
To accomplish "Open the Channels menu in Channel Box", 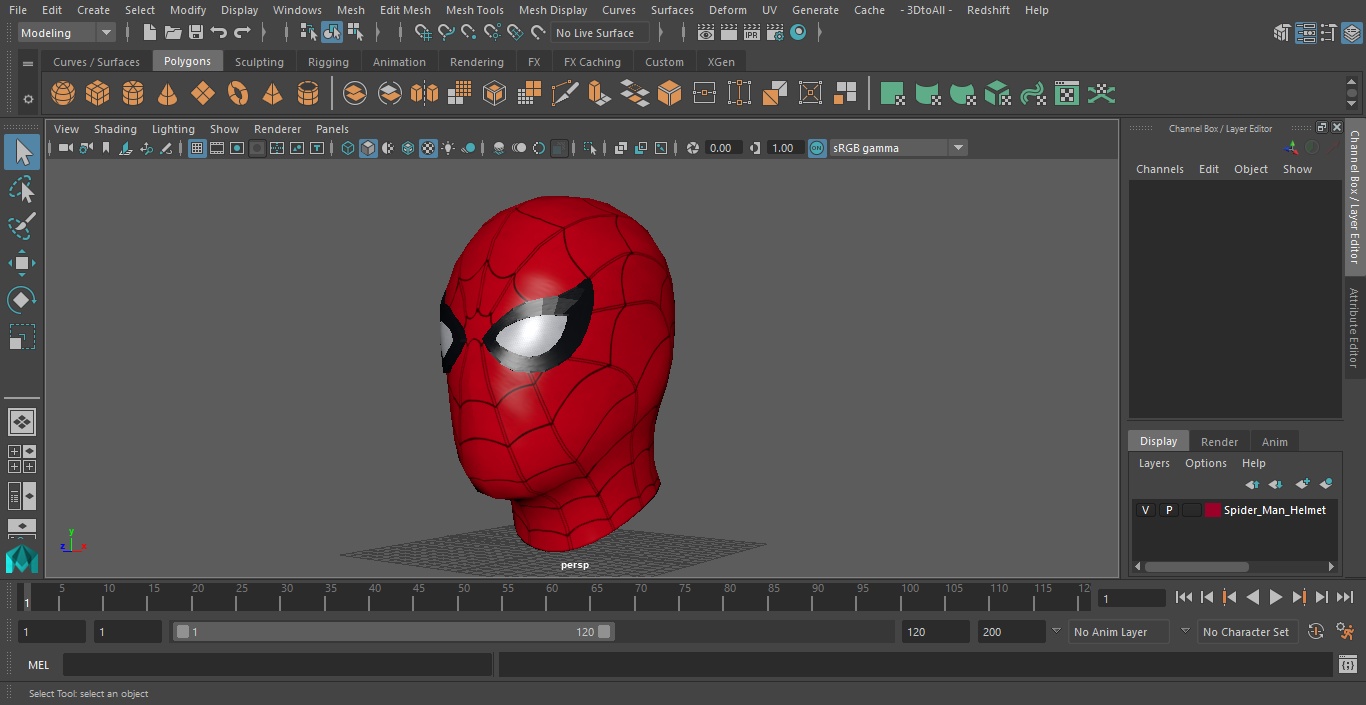I will tap(1159, 169).
